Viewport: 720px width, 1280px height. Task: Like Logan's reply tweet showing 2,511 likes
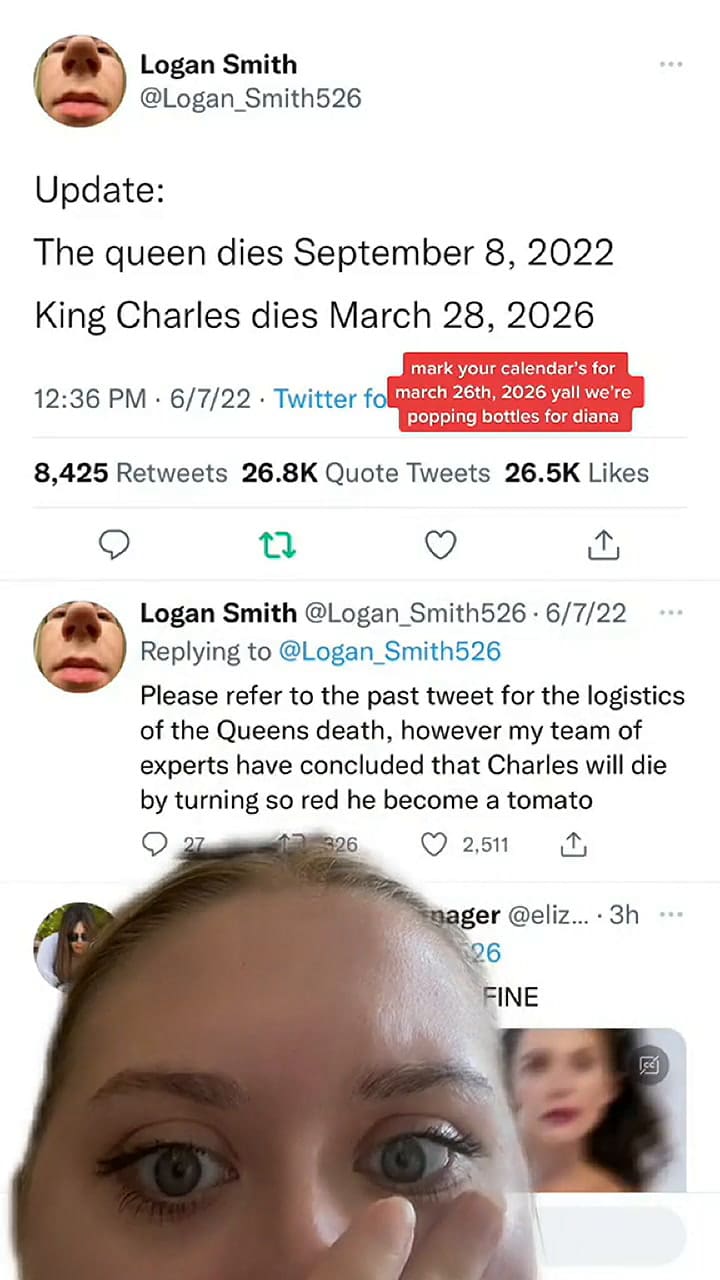[434, 844]
